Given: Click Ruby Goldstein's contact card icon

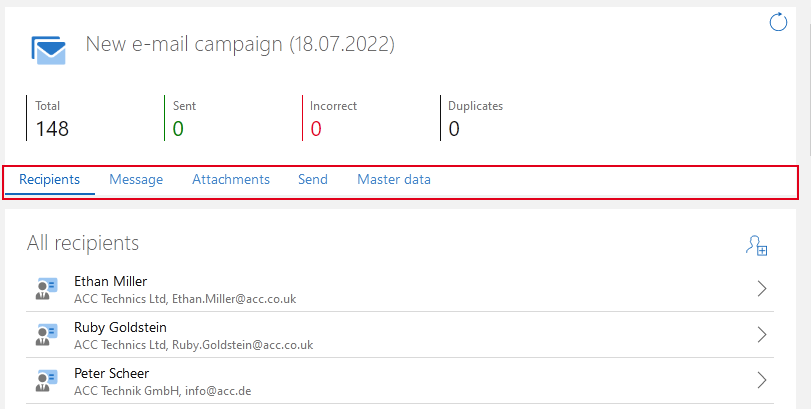Looking at the screenshot, I should coord(45,334).
